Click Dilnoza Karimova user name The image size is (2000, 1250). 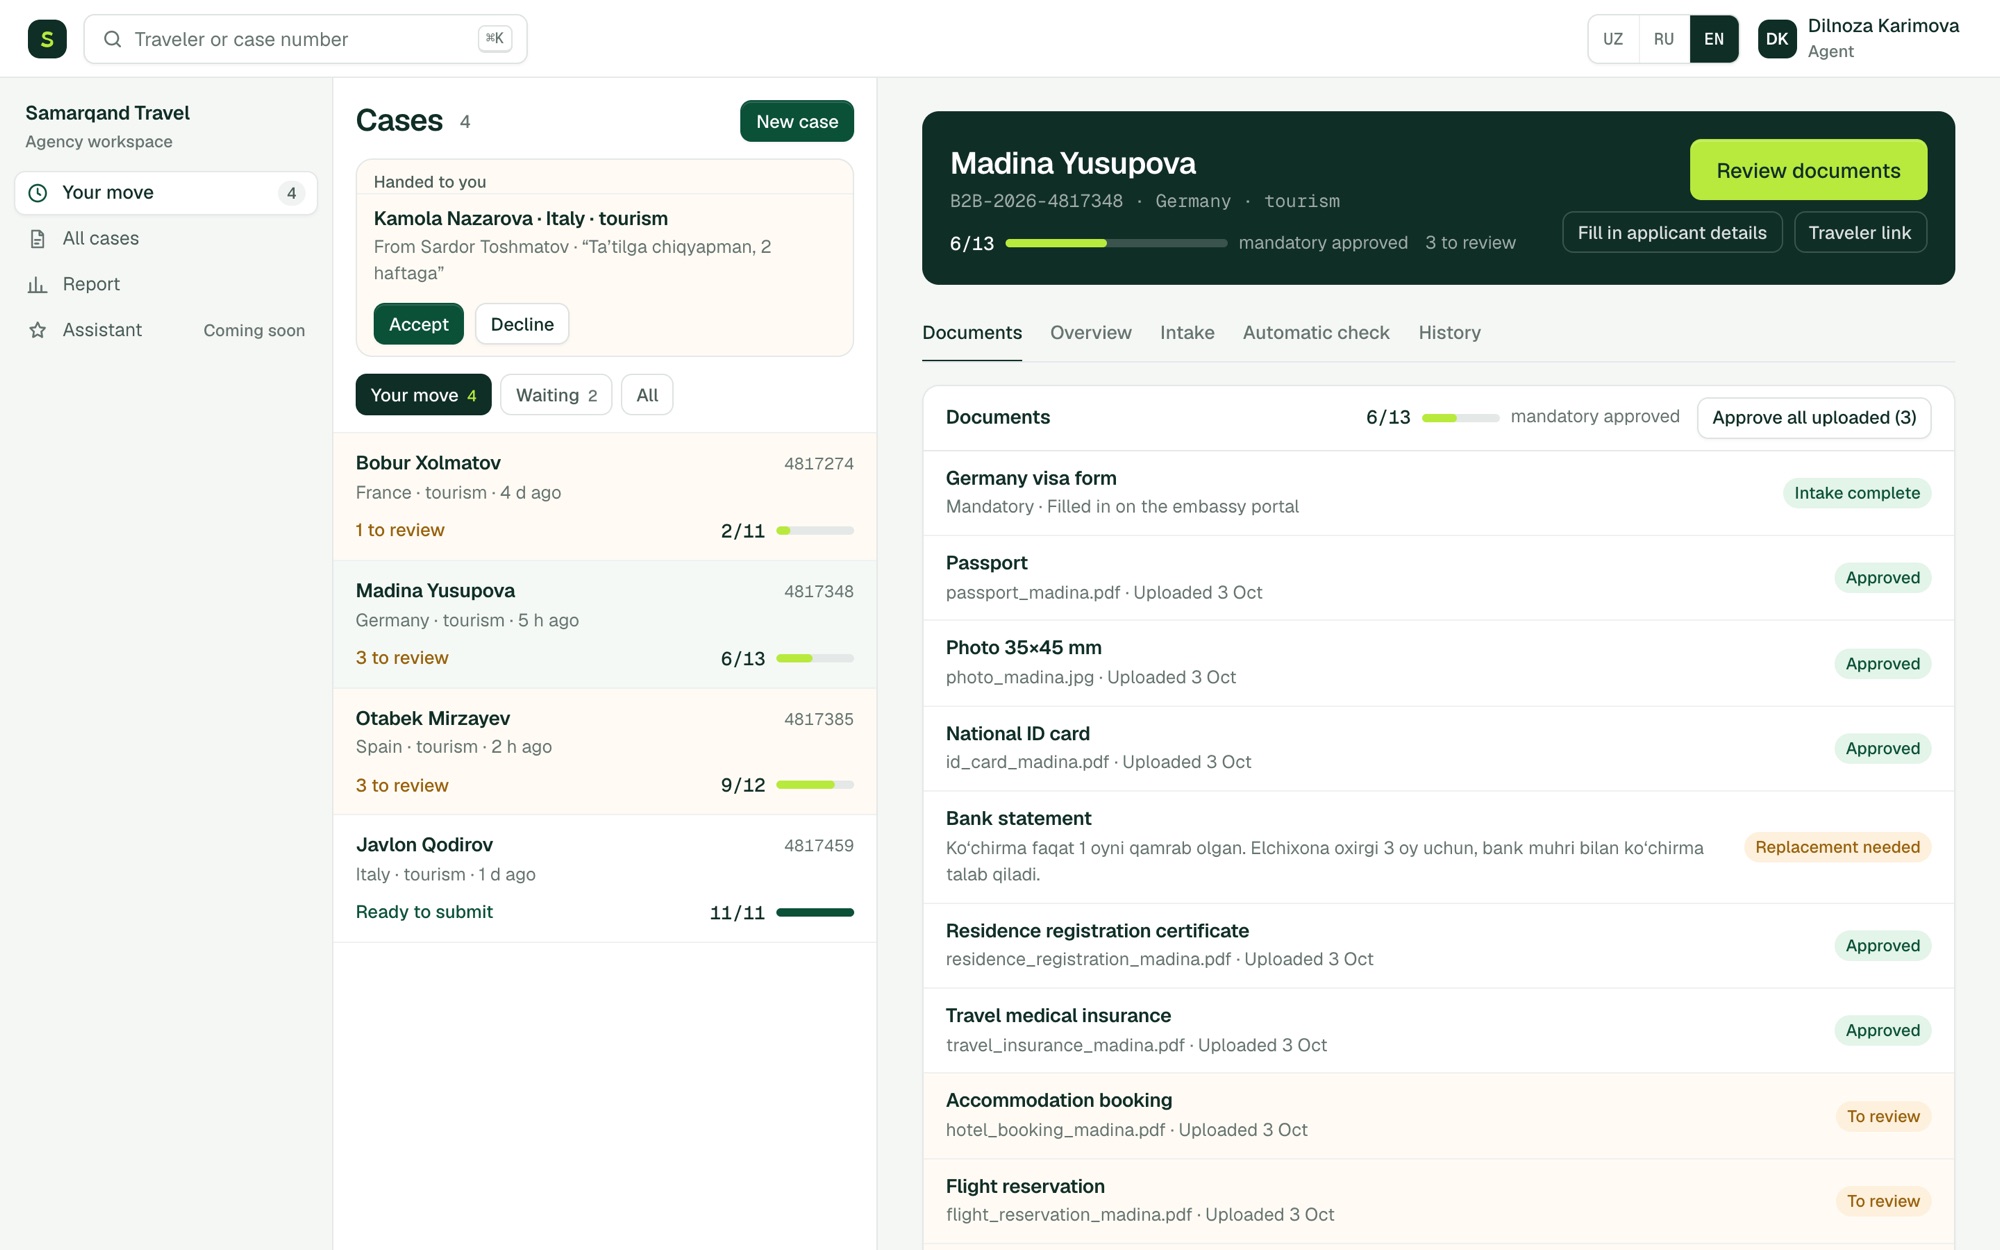(1883, 26)
